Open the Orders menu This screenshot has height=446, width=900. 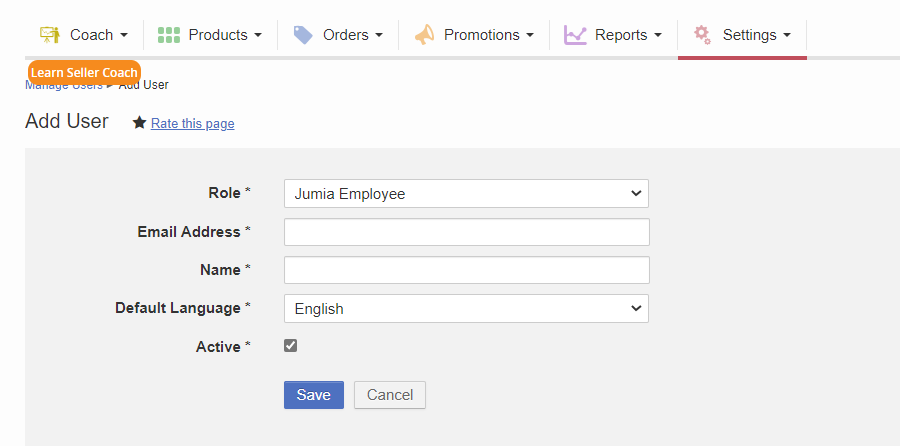click(346, 35)
